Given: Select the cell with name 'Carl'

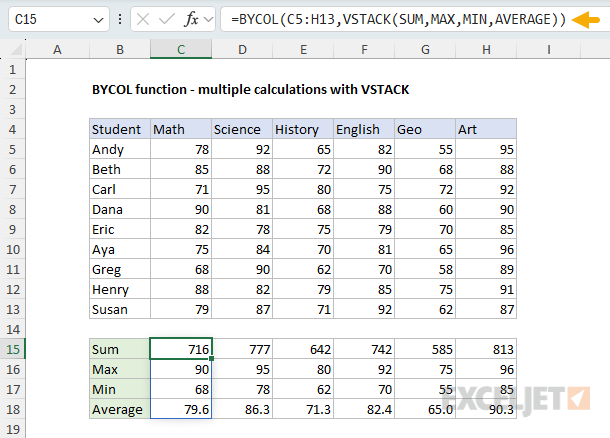Looking at the screenshot, I should point(120,189).
